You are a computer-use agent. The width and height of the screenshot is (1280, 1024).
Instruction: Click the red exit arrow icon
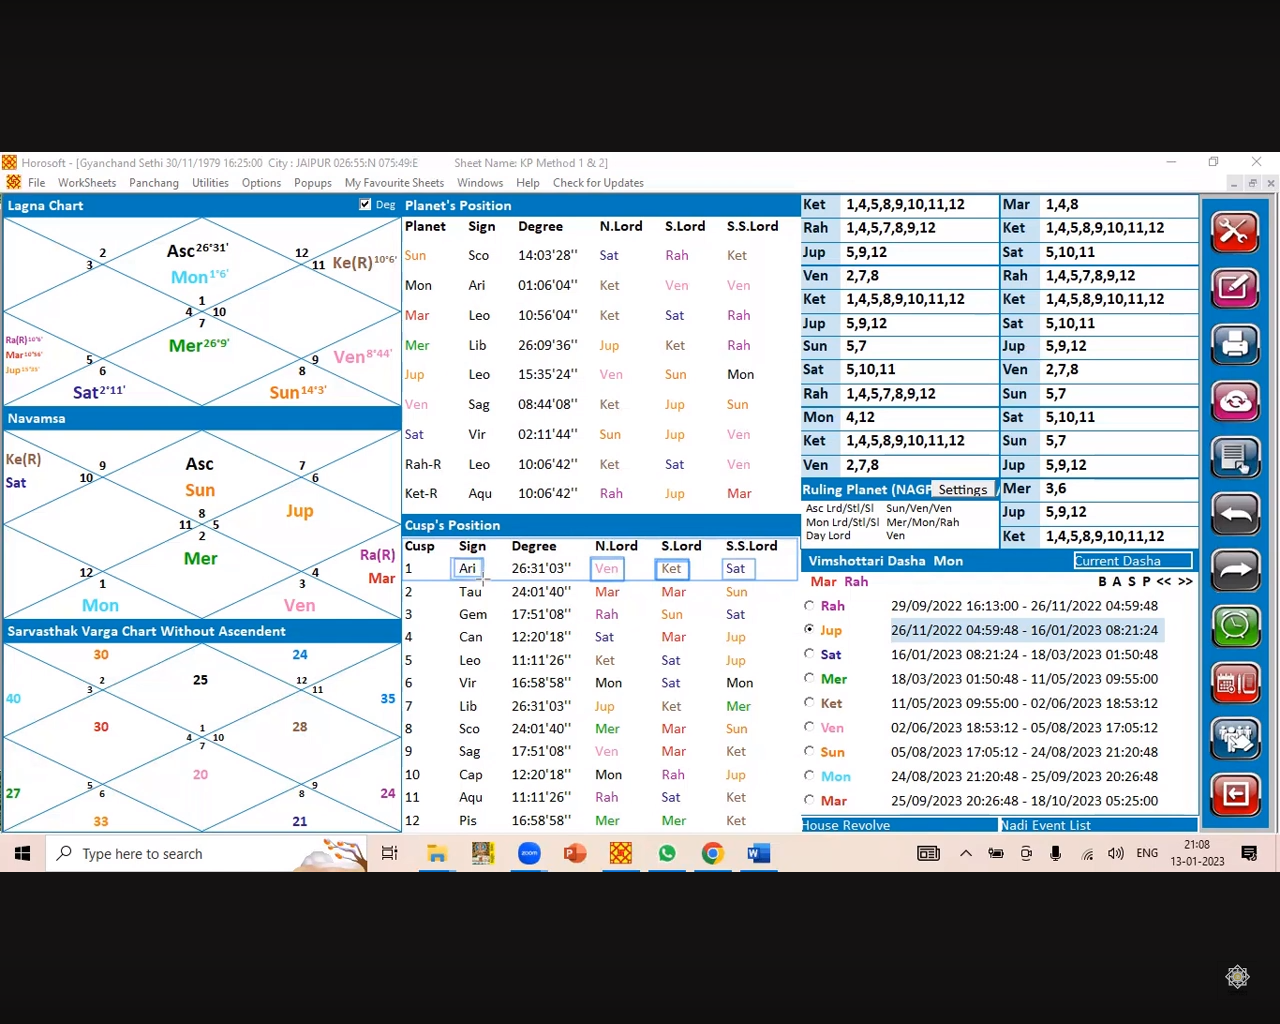click(1235, 795)
